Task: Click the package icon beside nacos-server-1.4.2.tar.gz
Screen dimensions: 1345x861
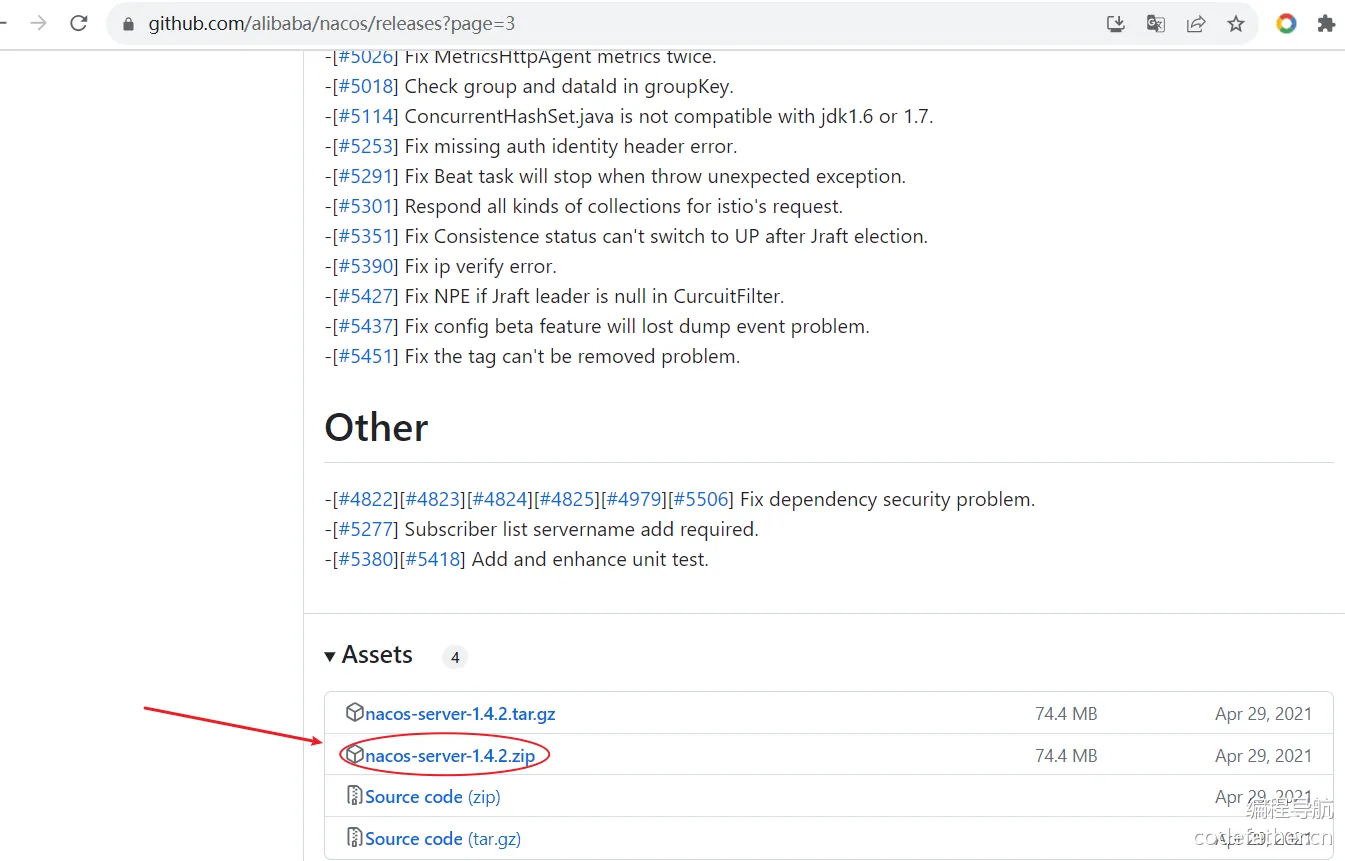Action: [354, 713]
